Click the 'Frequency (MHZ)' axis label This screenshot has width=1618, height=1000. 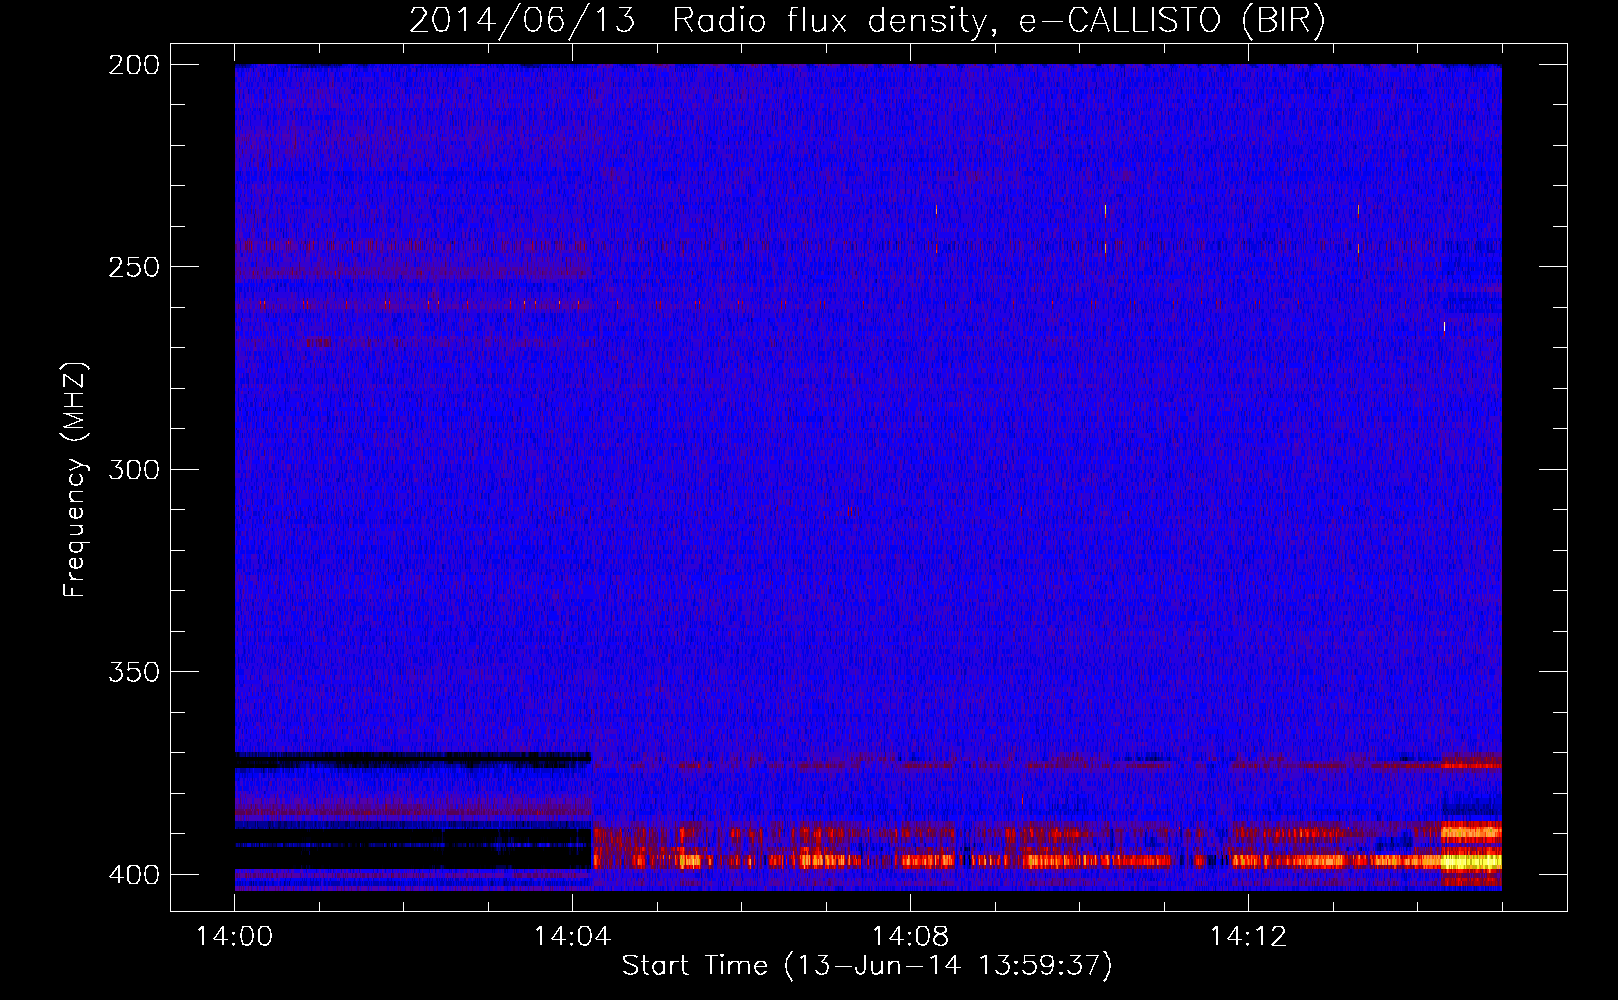75,480
